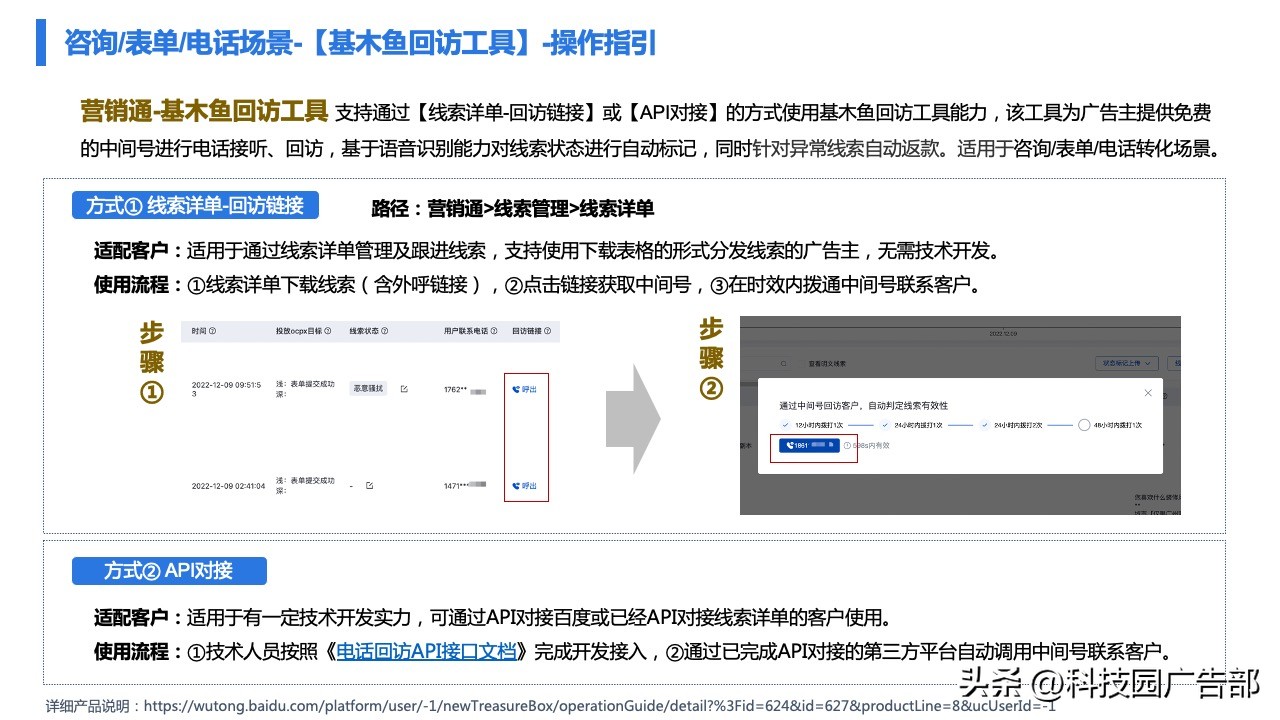Click the edit icon in the second row's 线索状态 column
Viewport: 1280px width, 720px height.
tap(368, 485)
